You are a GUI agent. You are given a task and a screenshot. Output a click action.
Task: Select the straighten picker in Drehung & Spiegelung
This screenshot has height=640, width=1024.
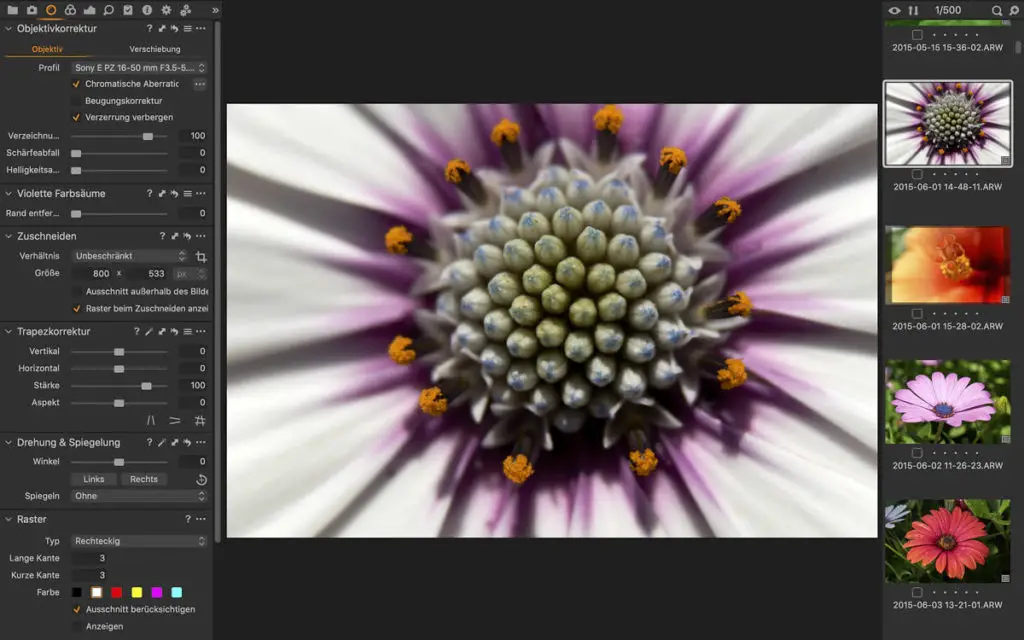tap(162, 443)
